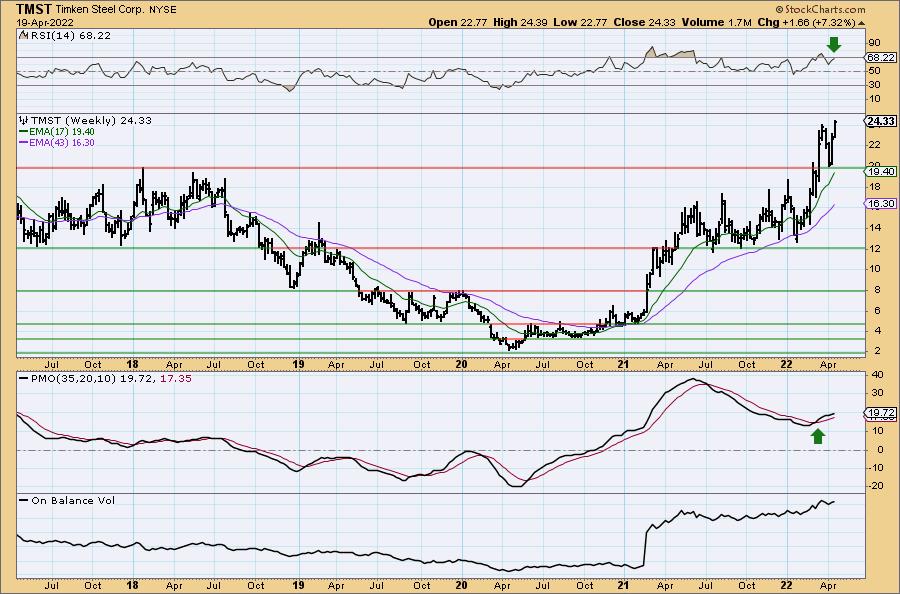Click the RSI line icon beside RSI(14)
Image resolution: width=900 pixels, height=594 pixels.
23,35
